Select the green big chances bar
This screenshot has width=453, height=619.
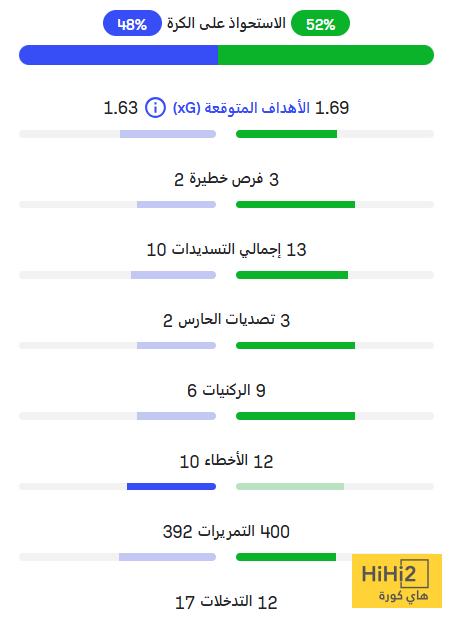coord(296,204)
